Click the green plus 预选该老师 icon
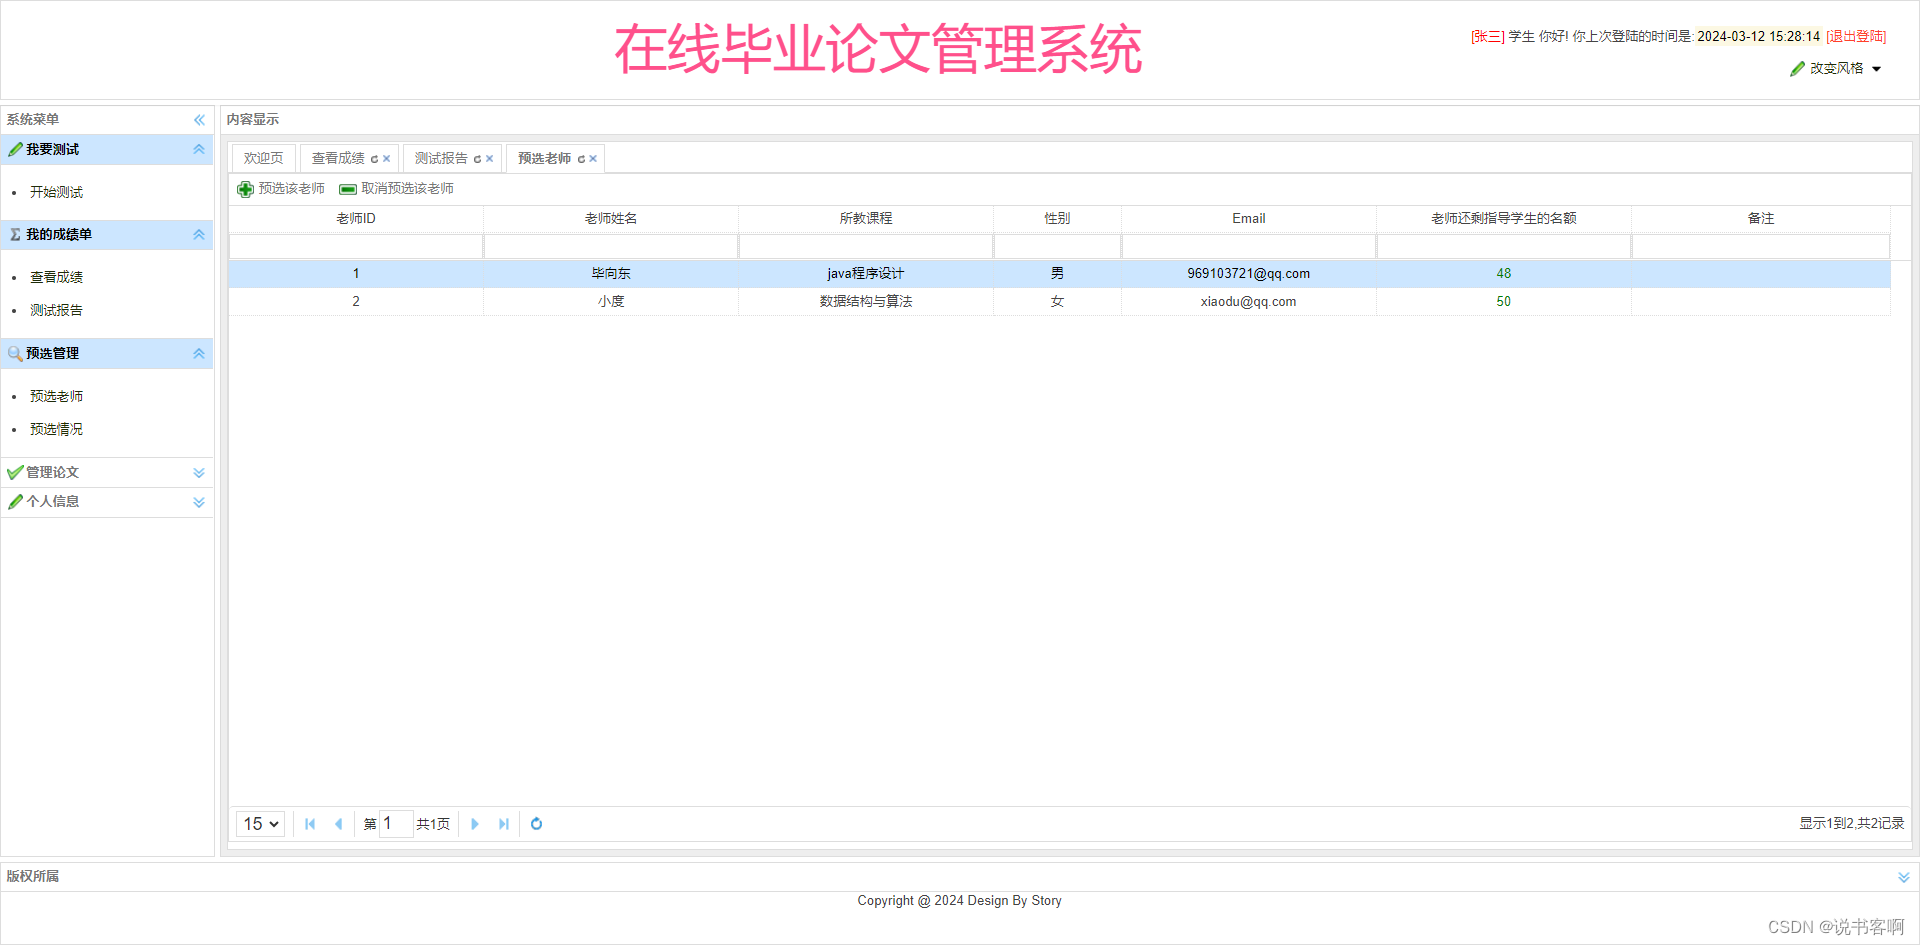Image resolution: width=1920 pixels, height=945 pixels. click(x=245, y=189)
